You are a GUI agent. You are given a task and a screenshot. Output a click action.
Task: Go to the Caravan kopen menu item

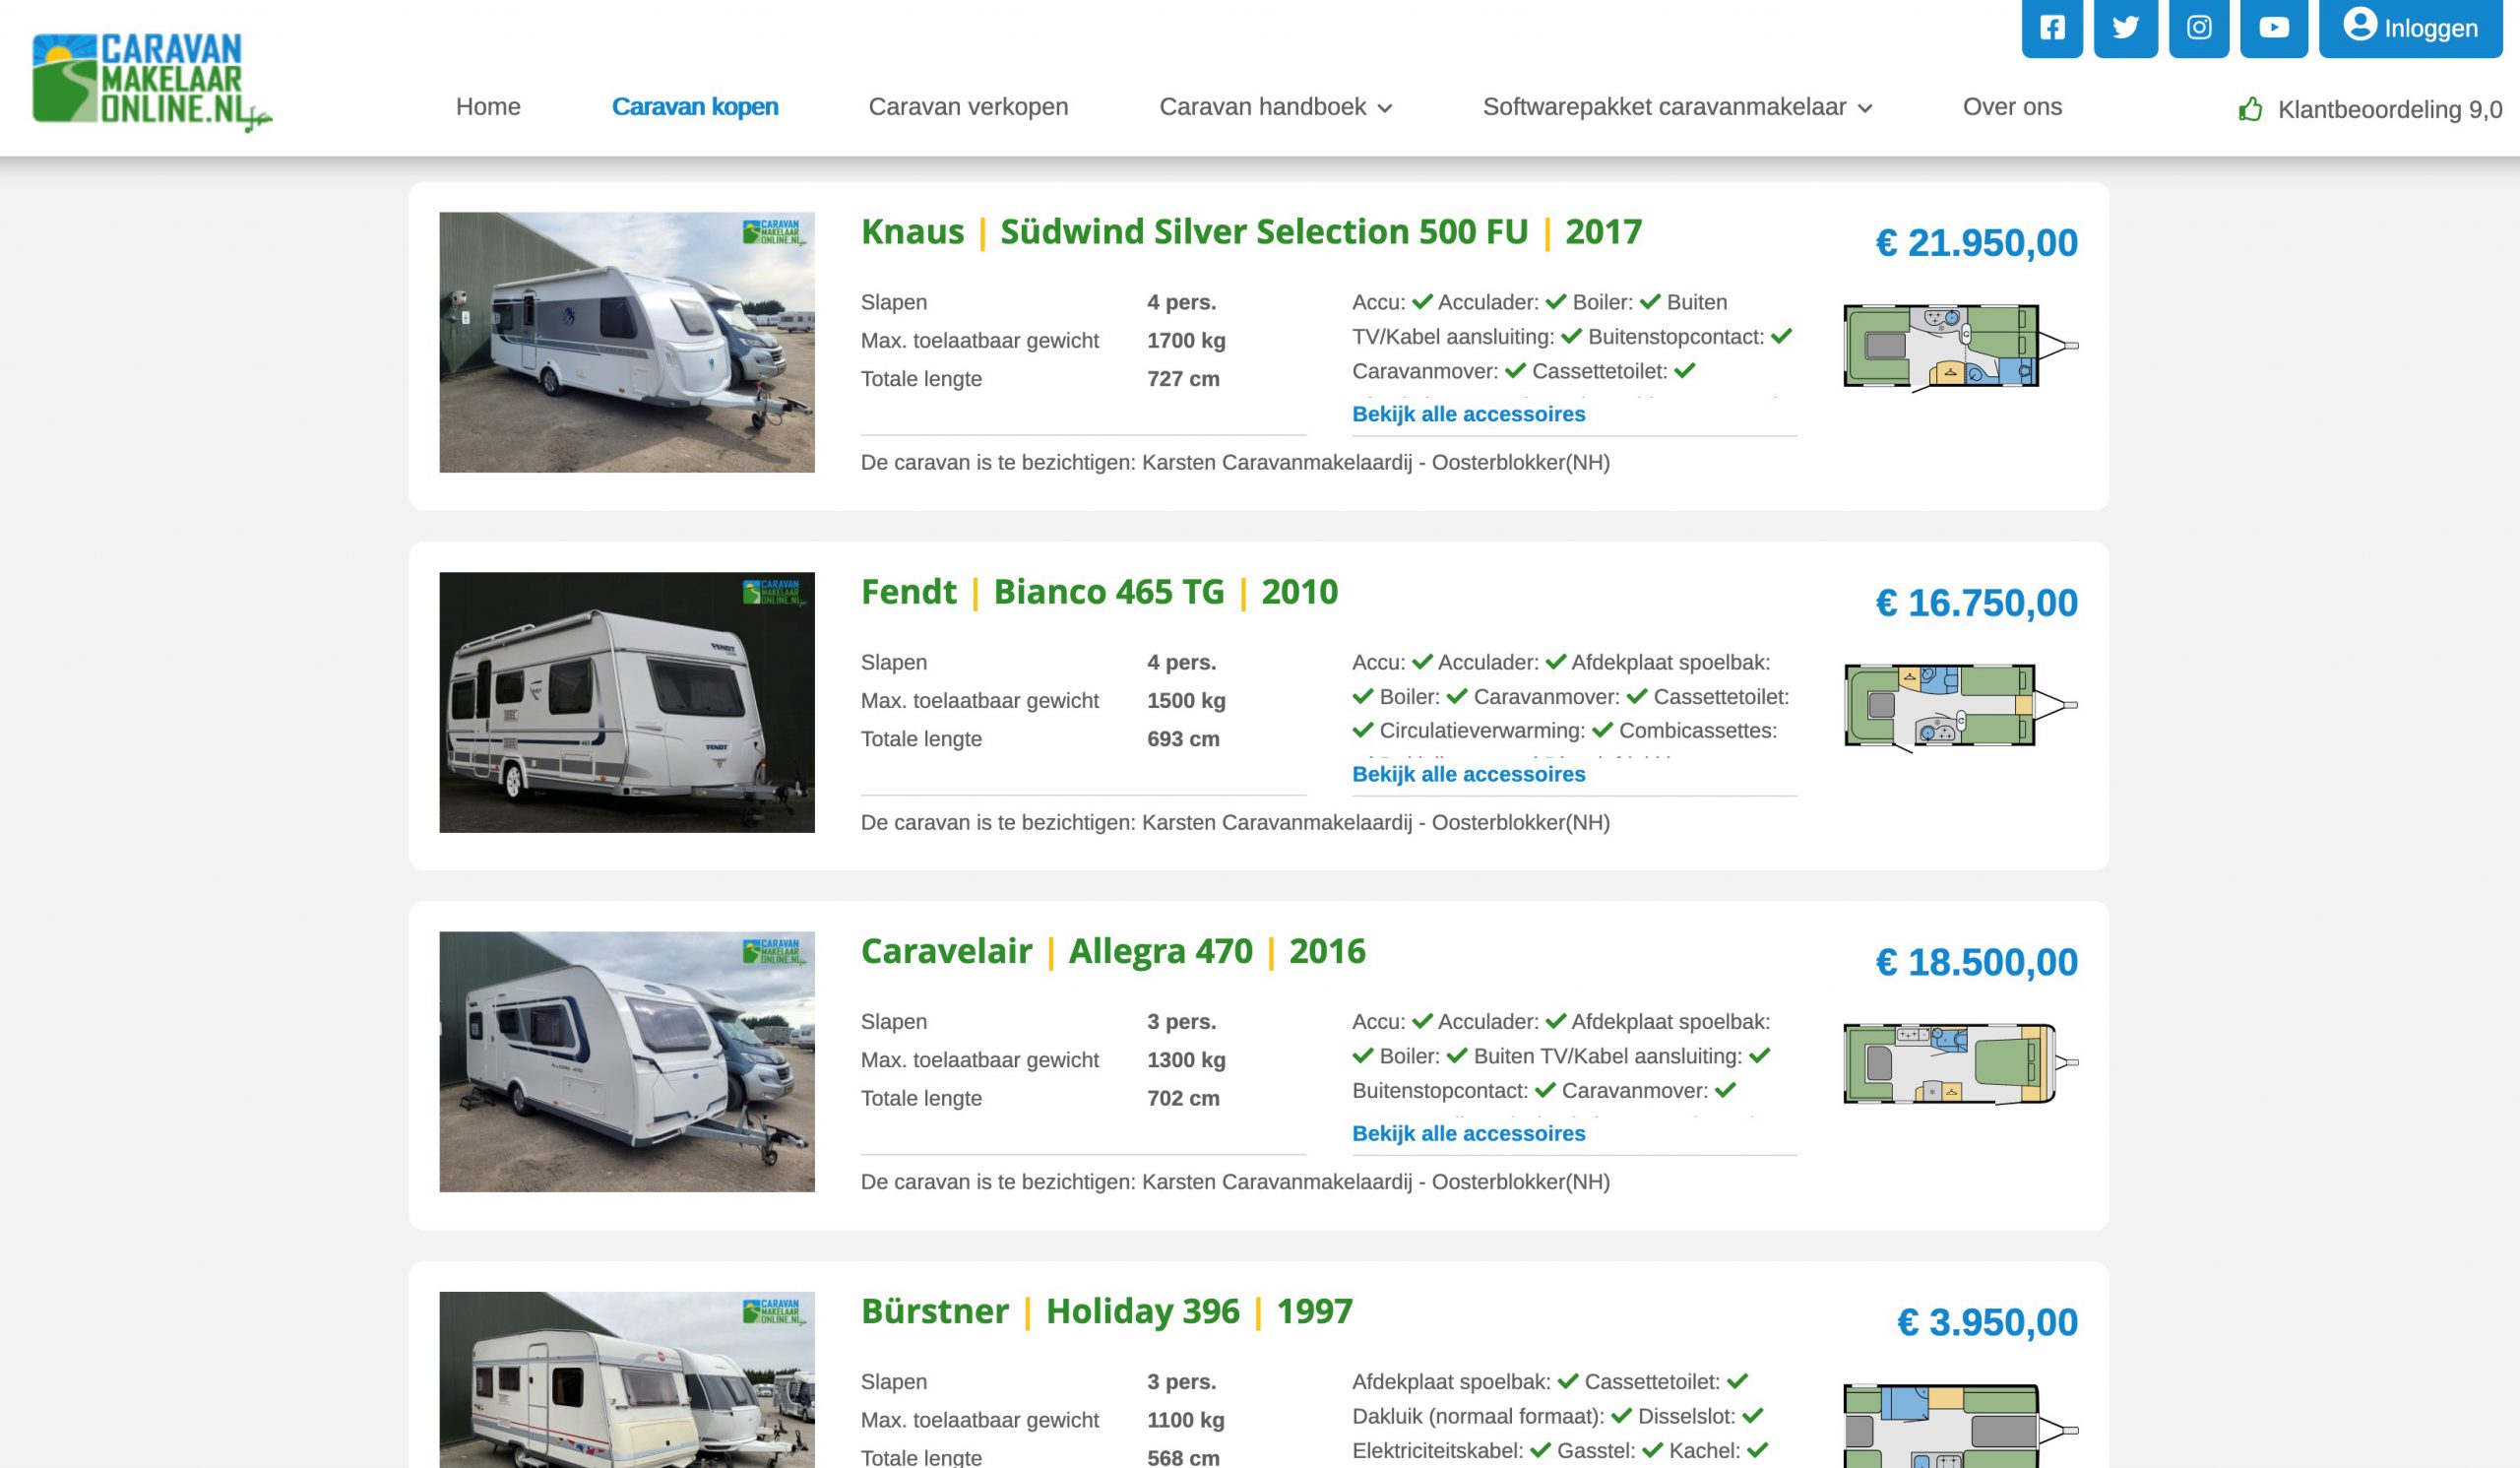tap(695, 107)
